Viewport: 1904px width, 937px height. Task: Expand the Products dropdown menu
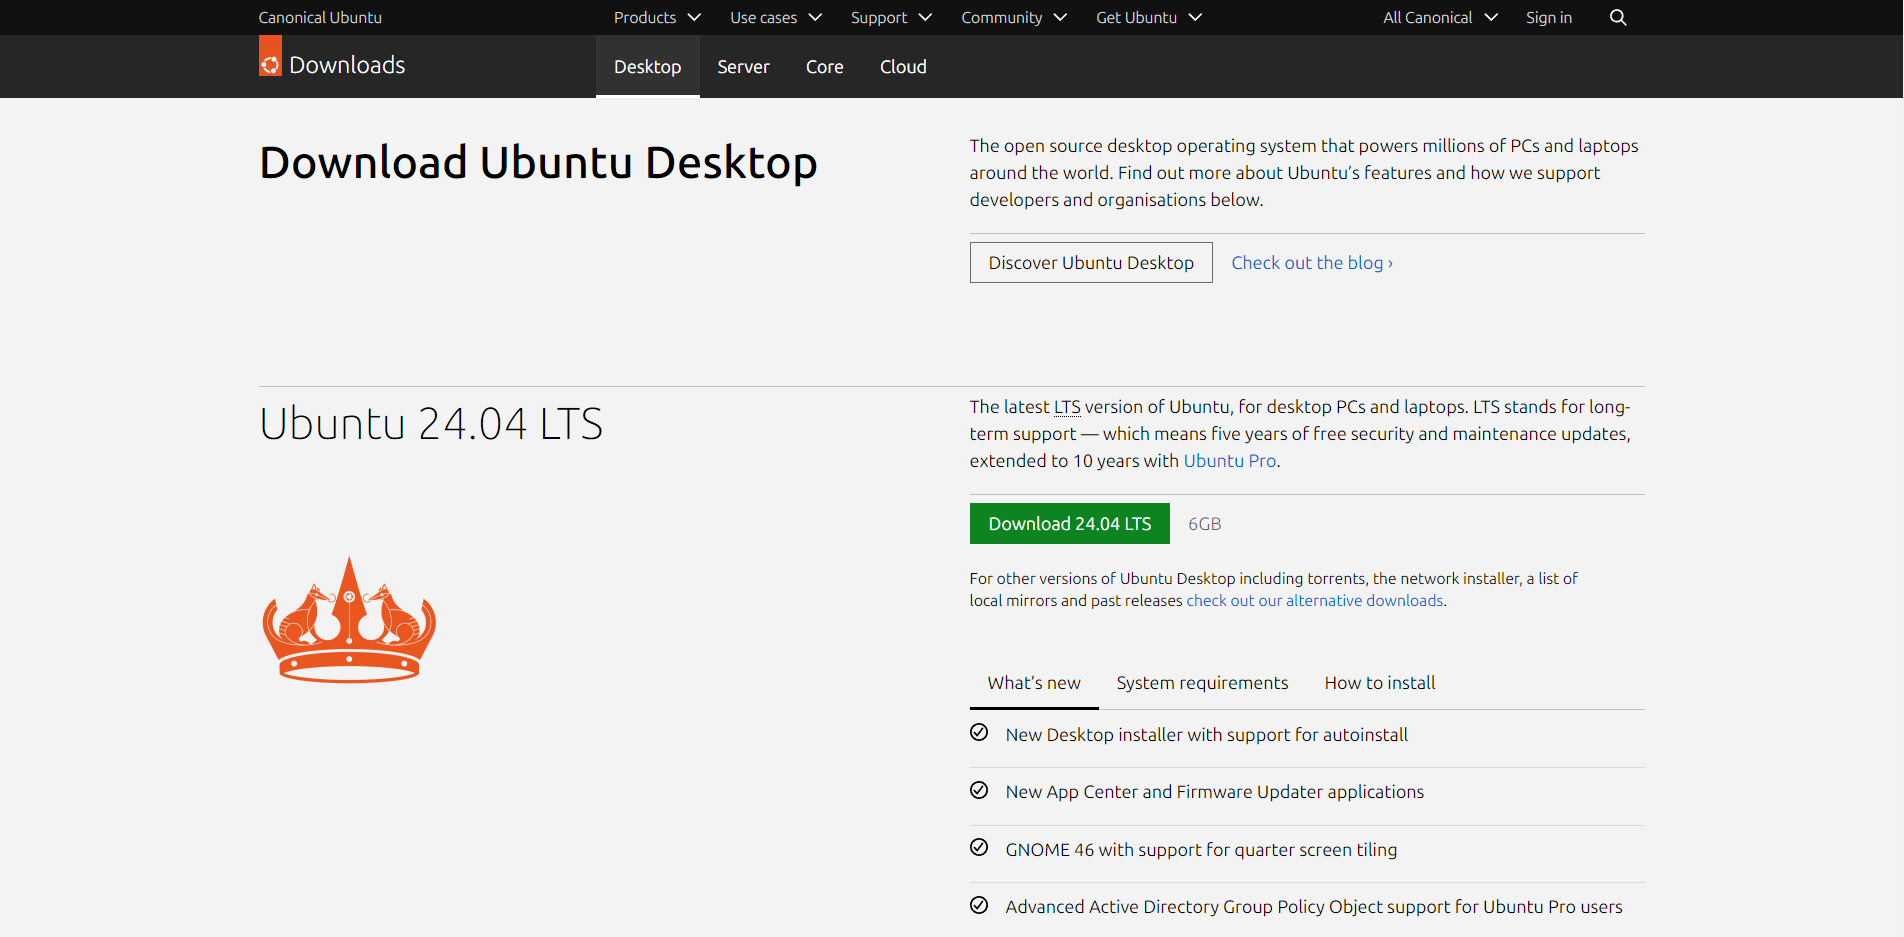657,17
